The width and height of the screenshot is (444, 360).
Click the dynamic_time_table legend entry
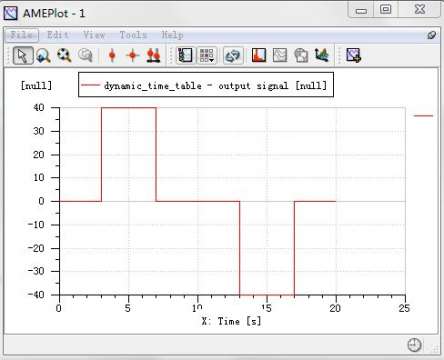click(x=206, y=85)
